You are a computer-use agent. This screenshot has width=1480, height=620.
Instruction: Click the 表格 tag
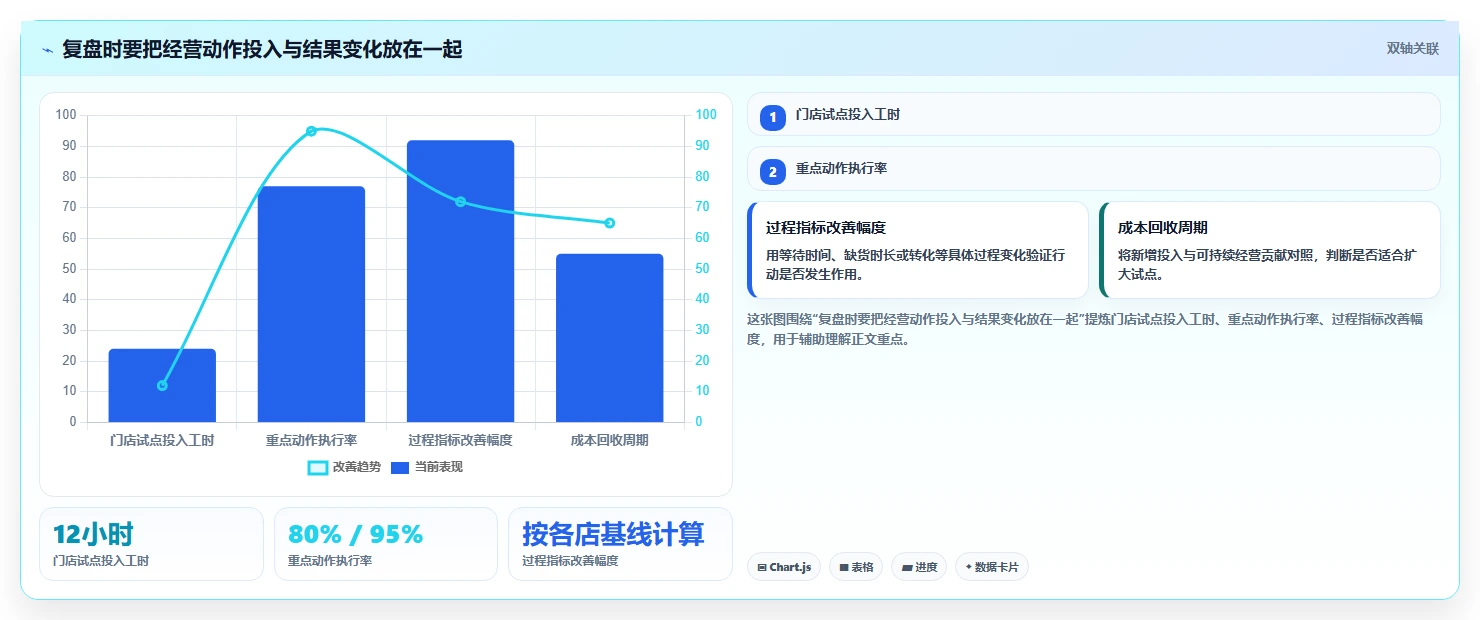point(856,567)
